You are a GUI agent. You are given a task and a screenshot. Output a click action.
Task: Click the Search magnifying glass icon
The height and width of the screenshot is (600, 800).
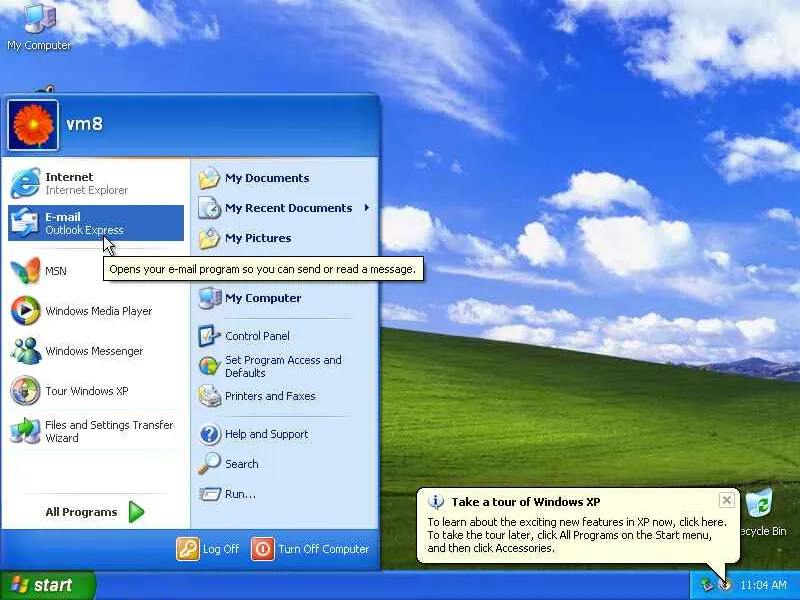[209, 464]
